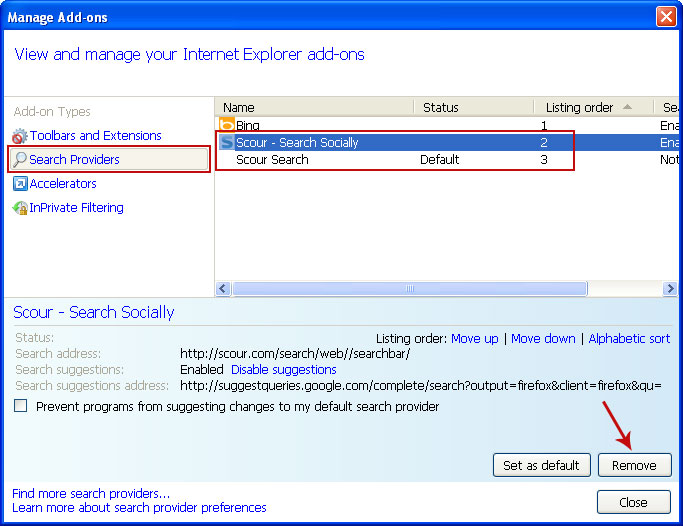This screenshot has width=683, height=526.
Task: Open Toolbars and Extensions add-on type
Action: [x=95, y=136]
